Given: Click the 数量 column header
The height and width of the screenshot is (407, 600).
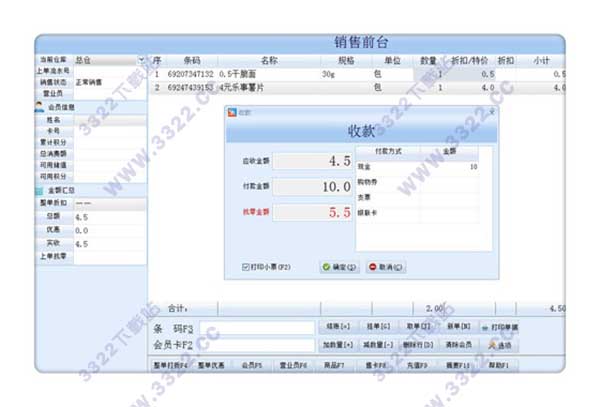Looking at the screenshot, I should tap(429, 60).
